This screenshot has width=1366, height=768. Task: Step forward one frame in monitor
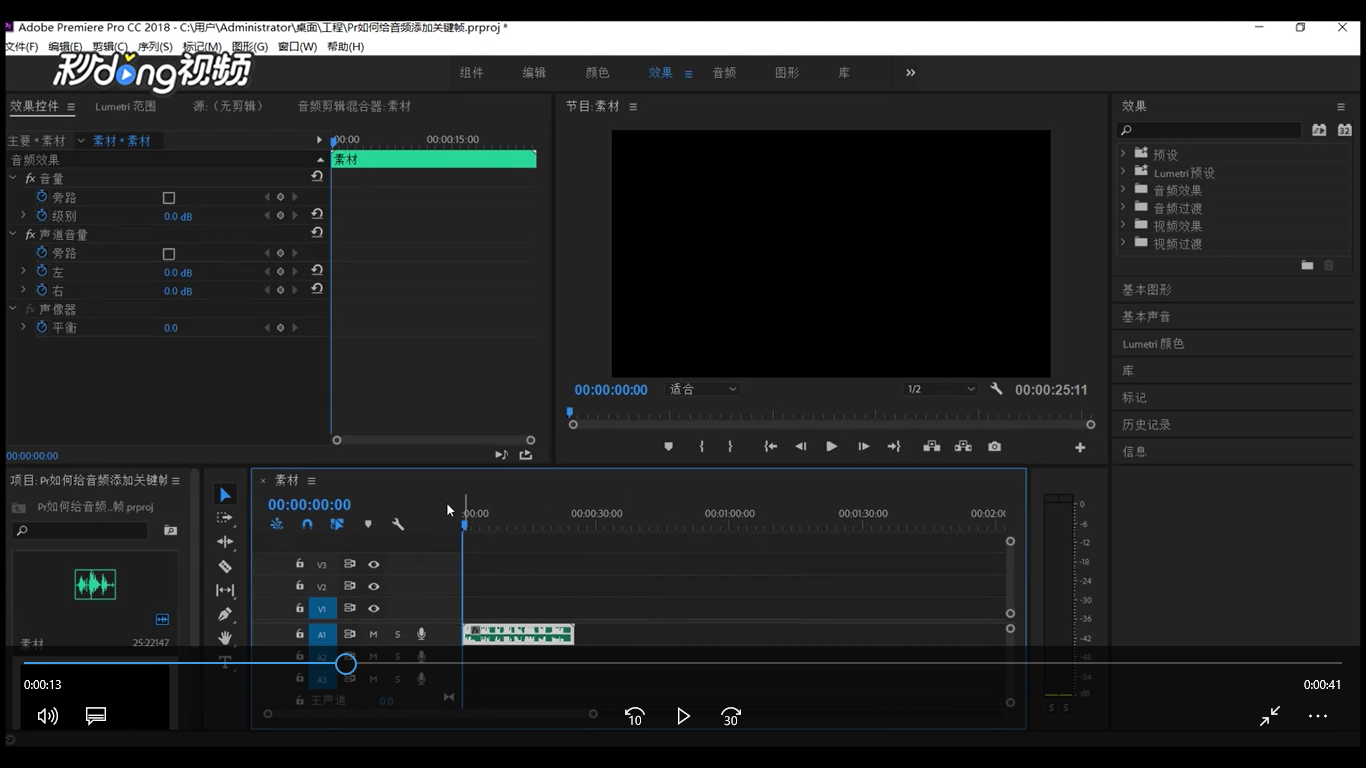(863, 447)
